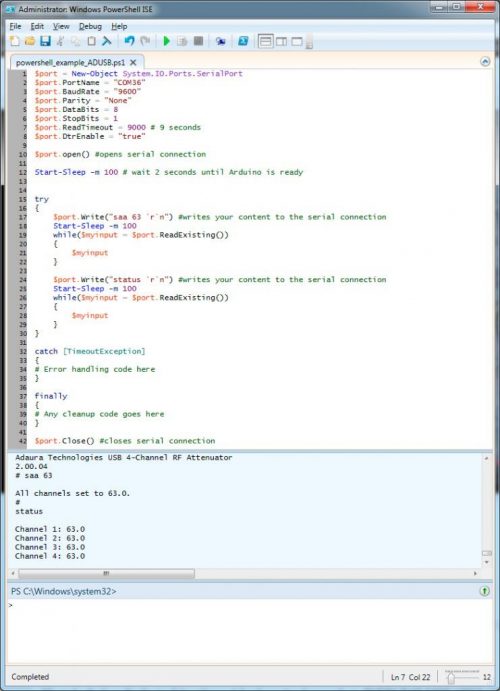Click the "COM36" port name string
Screen dimensions: 500x691
[129, 82]
